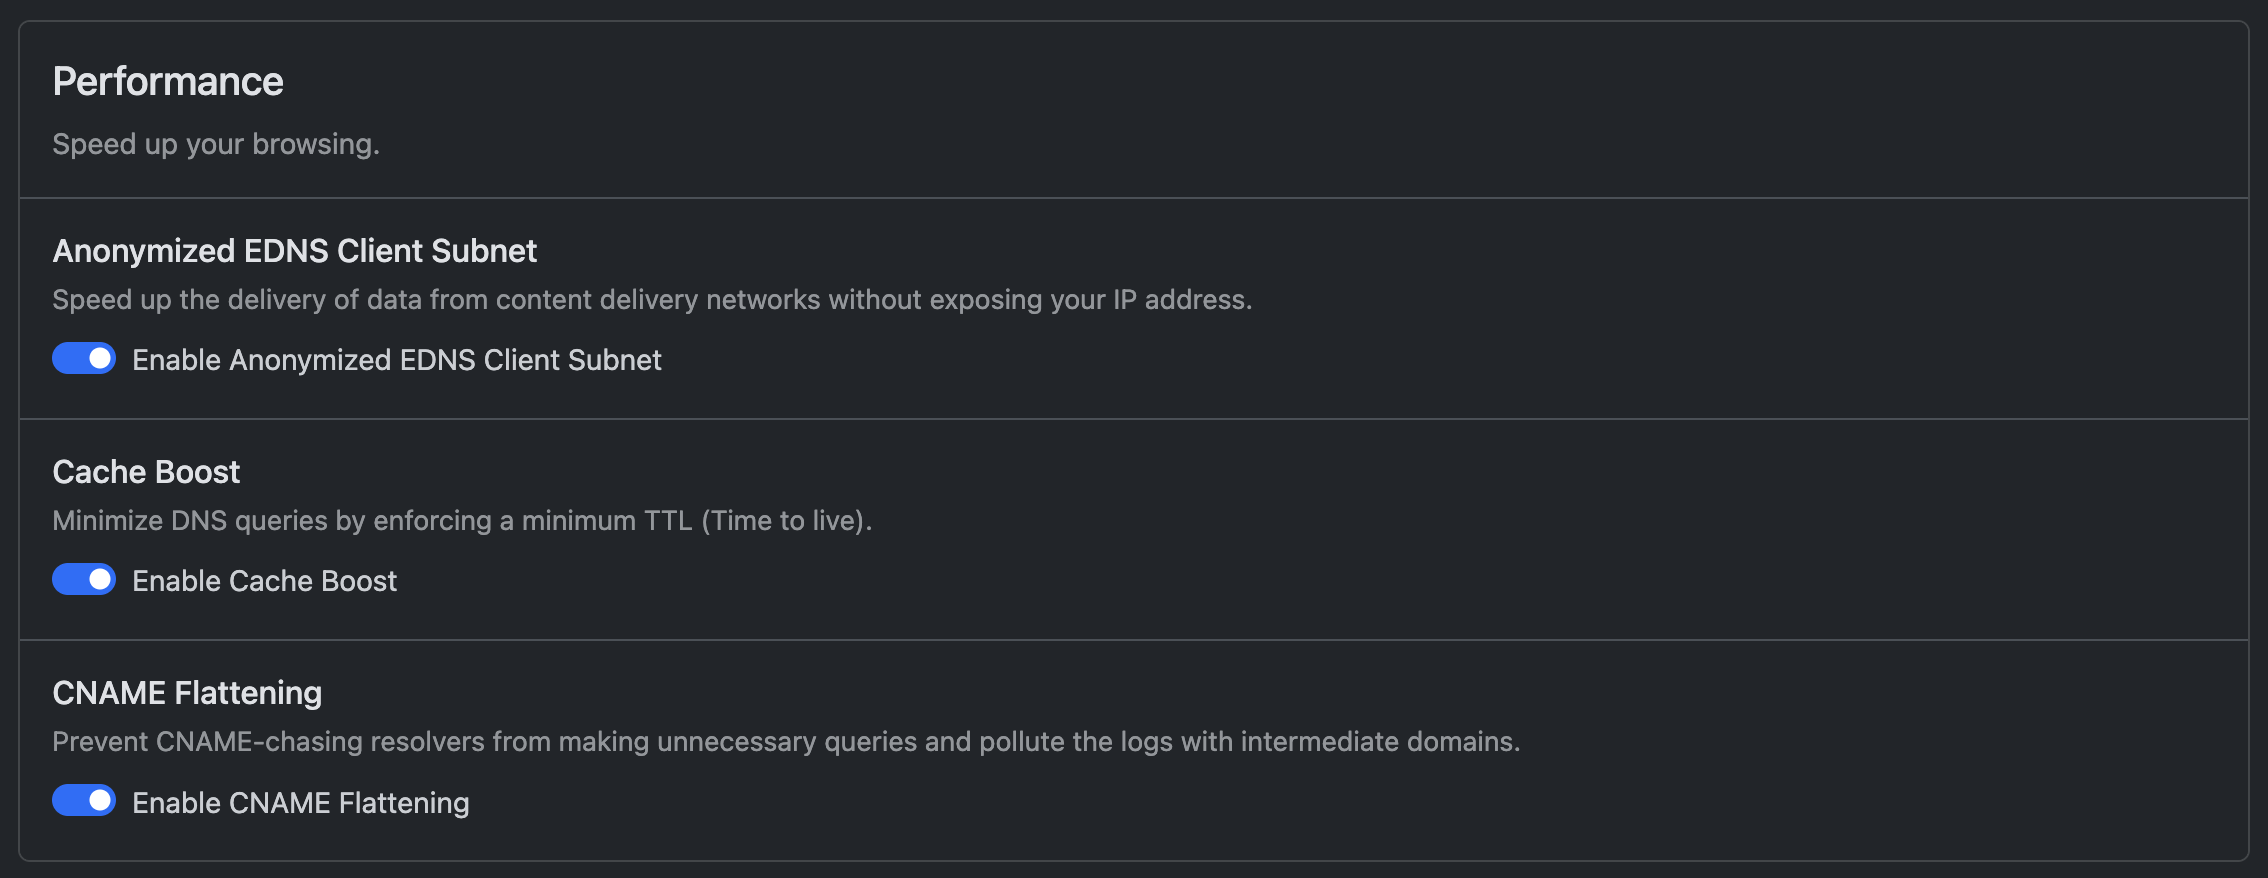Click the Cache Boost TTL description text

462,519
